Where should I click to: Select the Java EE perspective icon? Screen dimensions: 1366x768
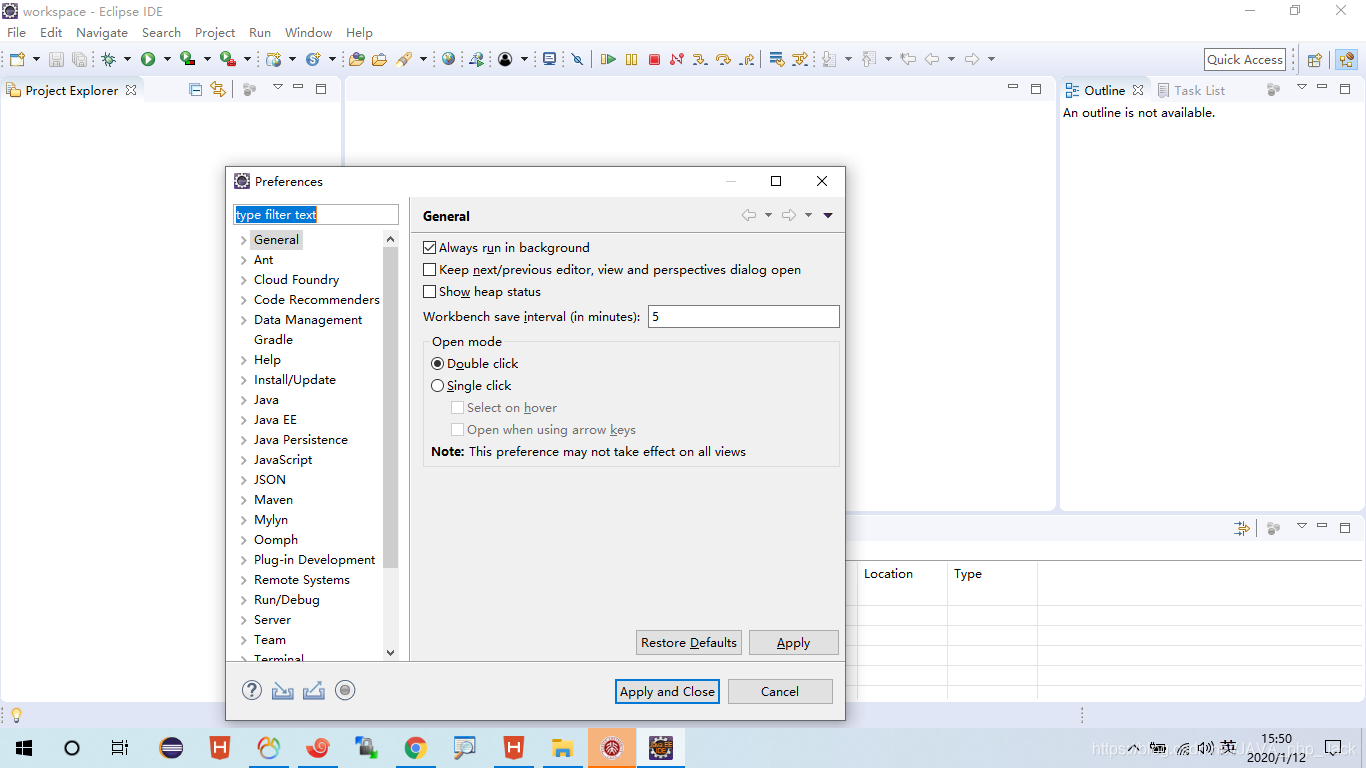click(x=1345, y=60)
